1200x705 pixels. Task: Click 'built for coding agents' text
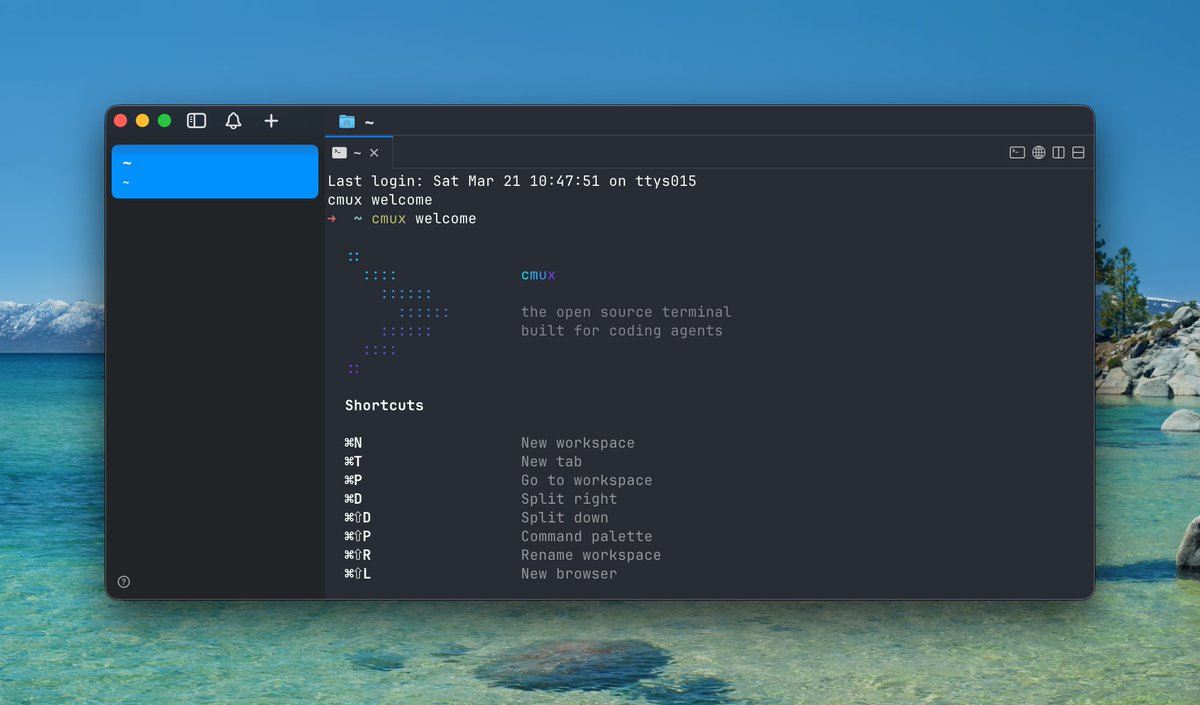[x=622, y=331]
